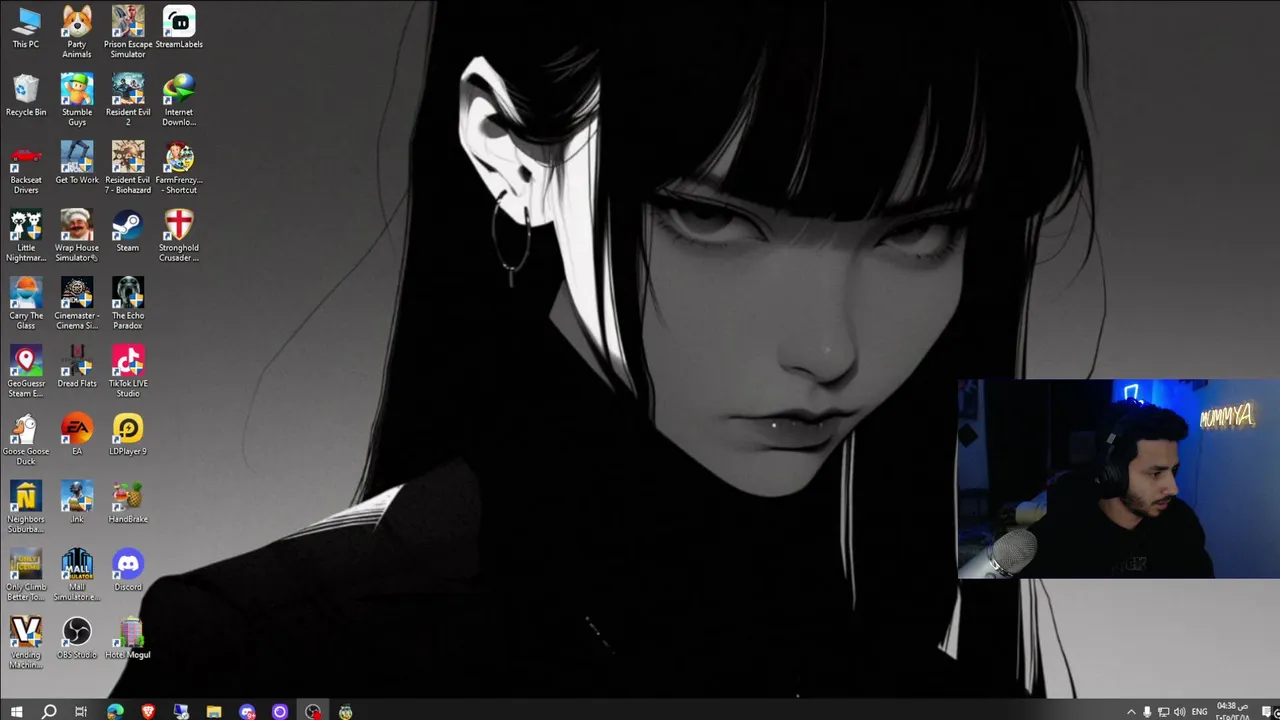
Task: Open the last taskbar app icon
Action: coord(345,712)
